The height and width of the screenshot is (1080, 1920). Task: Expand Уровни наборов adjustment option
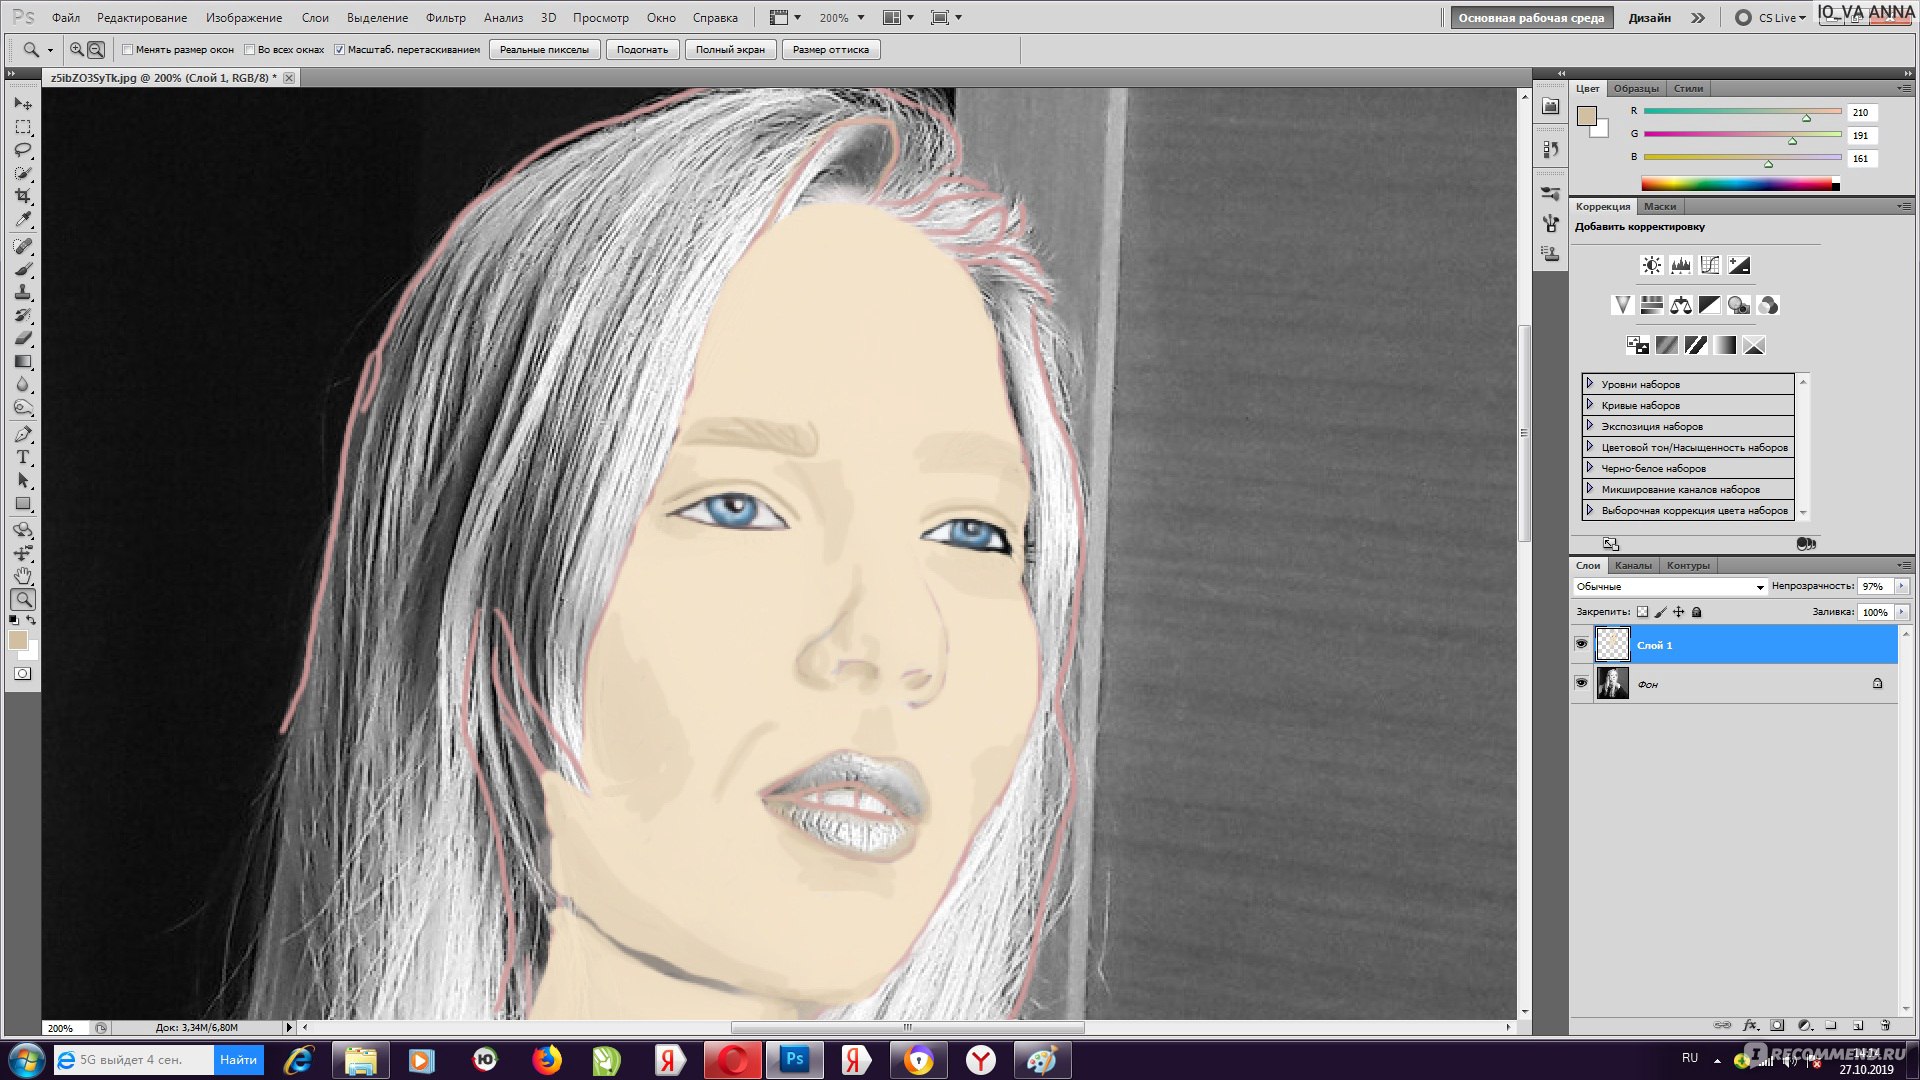click(x=1590, y=384)
